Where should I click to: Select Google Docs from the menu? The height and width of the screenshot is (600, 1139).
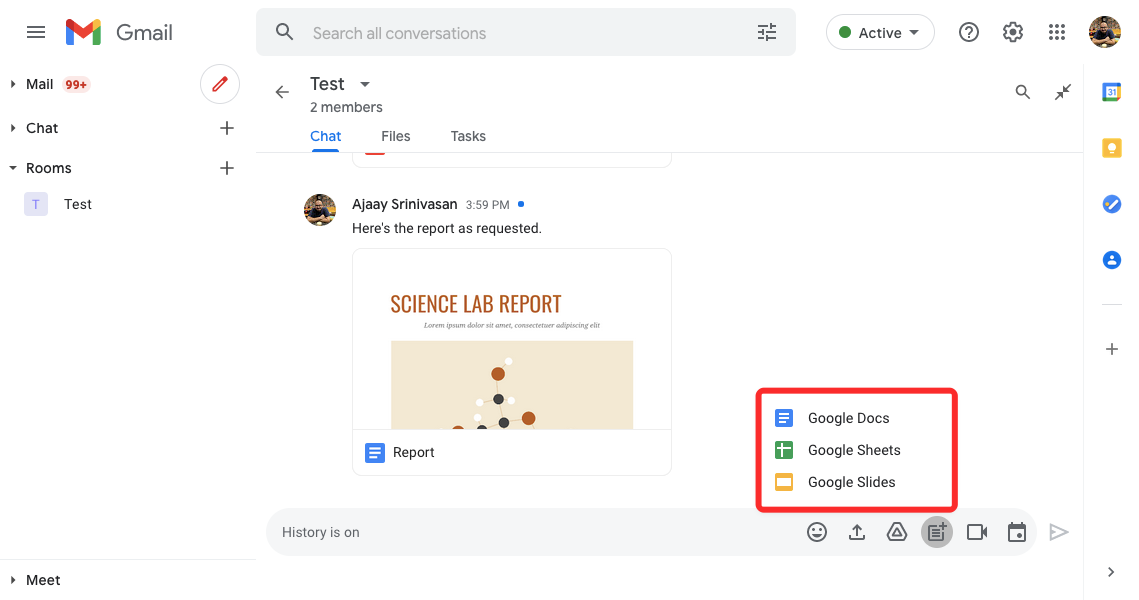848,418
